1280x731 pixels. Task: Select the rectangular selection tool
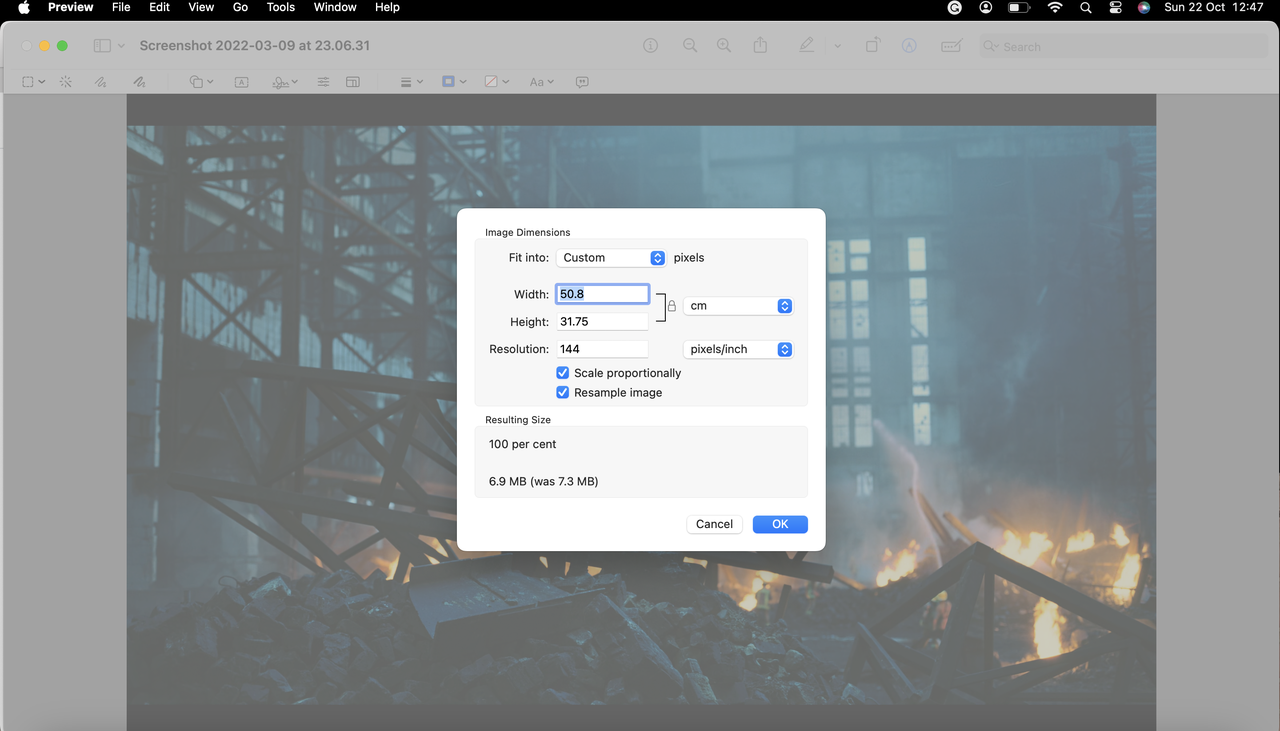pos(28,81)
